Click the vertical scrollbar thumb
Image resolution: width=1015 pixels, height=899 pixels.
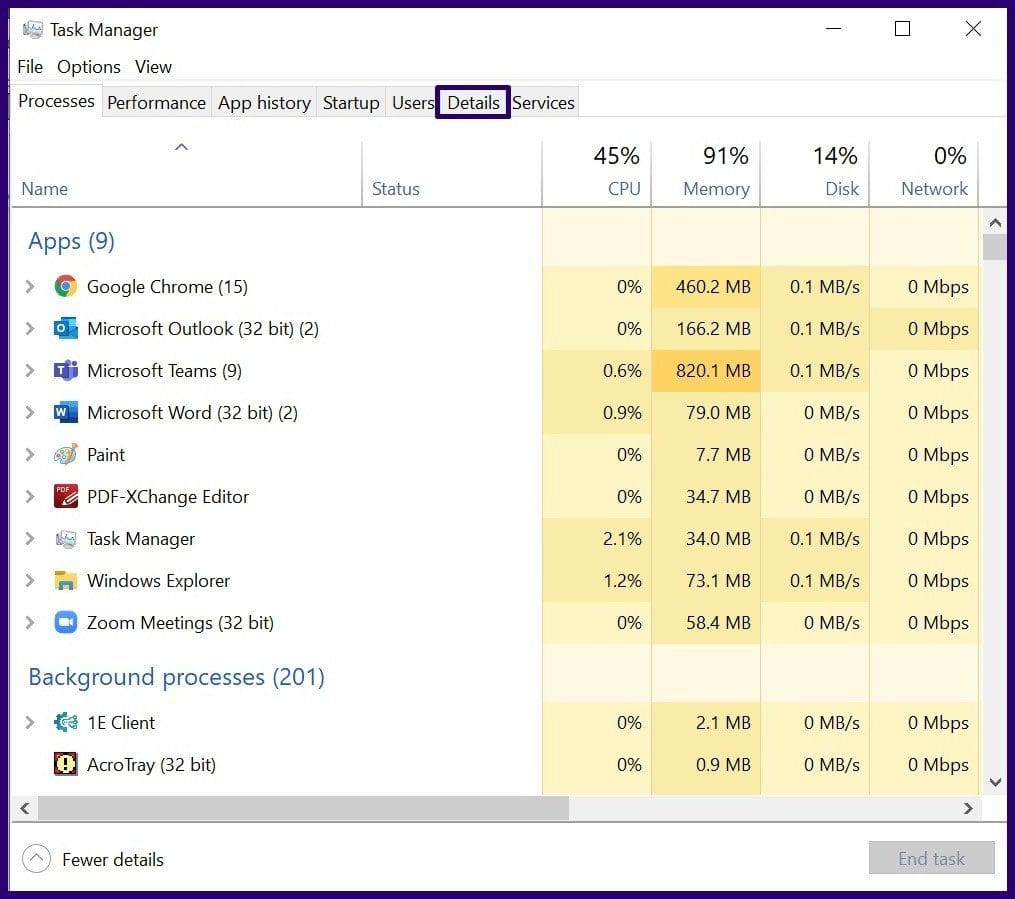click(x=995, y=247)
